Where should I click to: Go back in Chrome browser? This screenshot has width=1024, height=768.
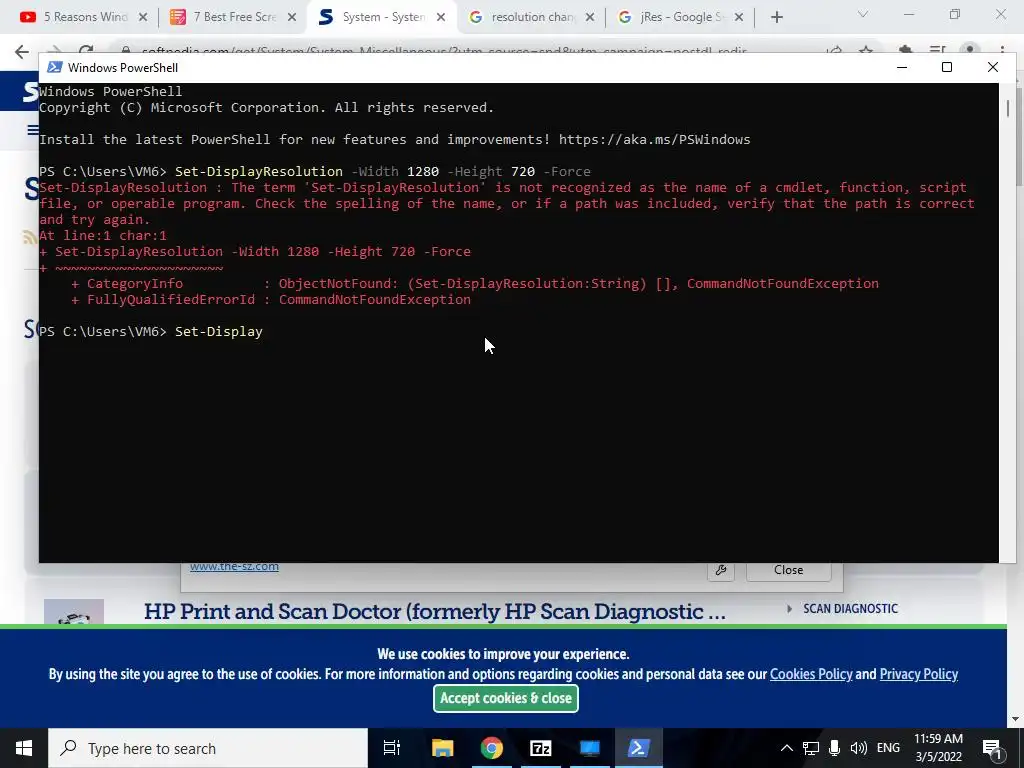point(22,52)
